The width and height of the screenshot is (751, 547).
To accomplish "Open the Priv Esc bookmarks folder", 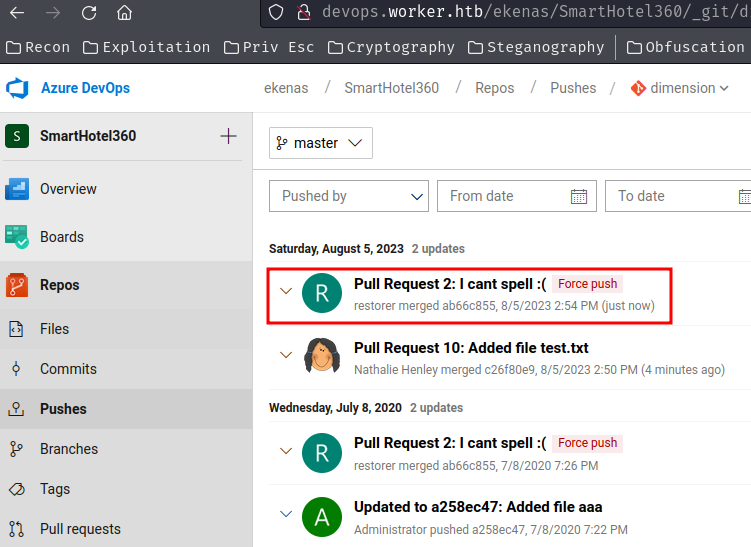I will (269, 47).
